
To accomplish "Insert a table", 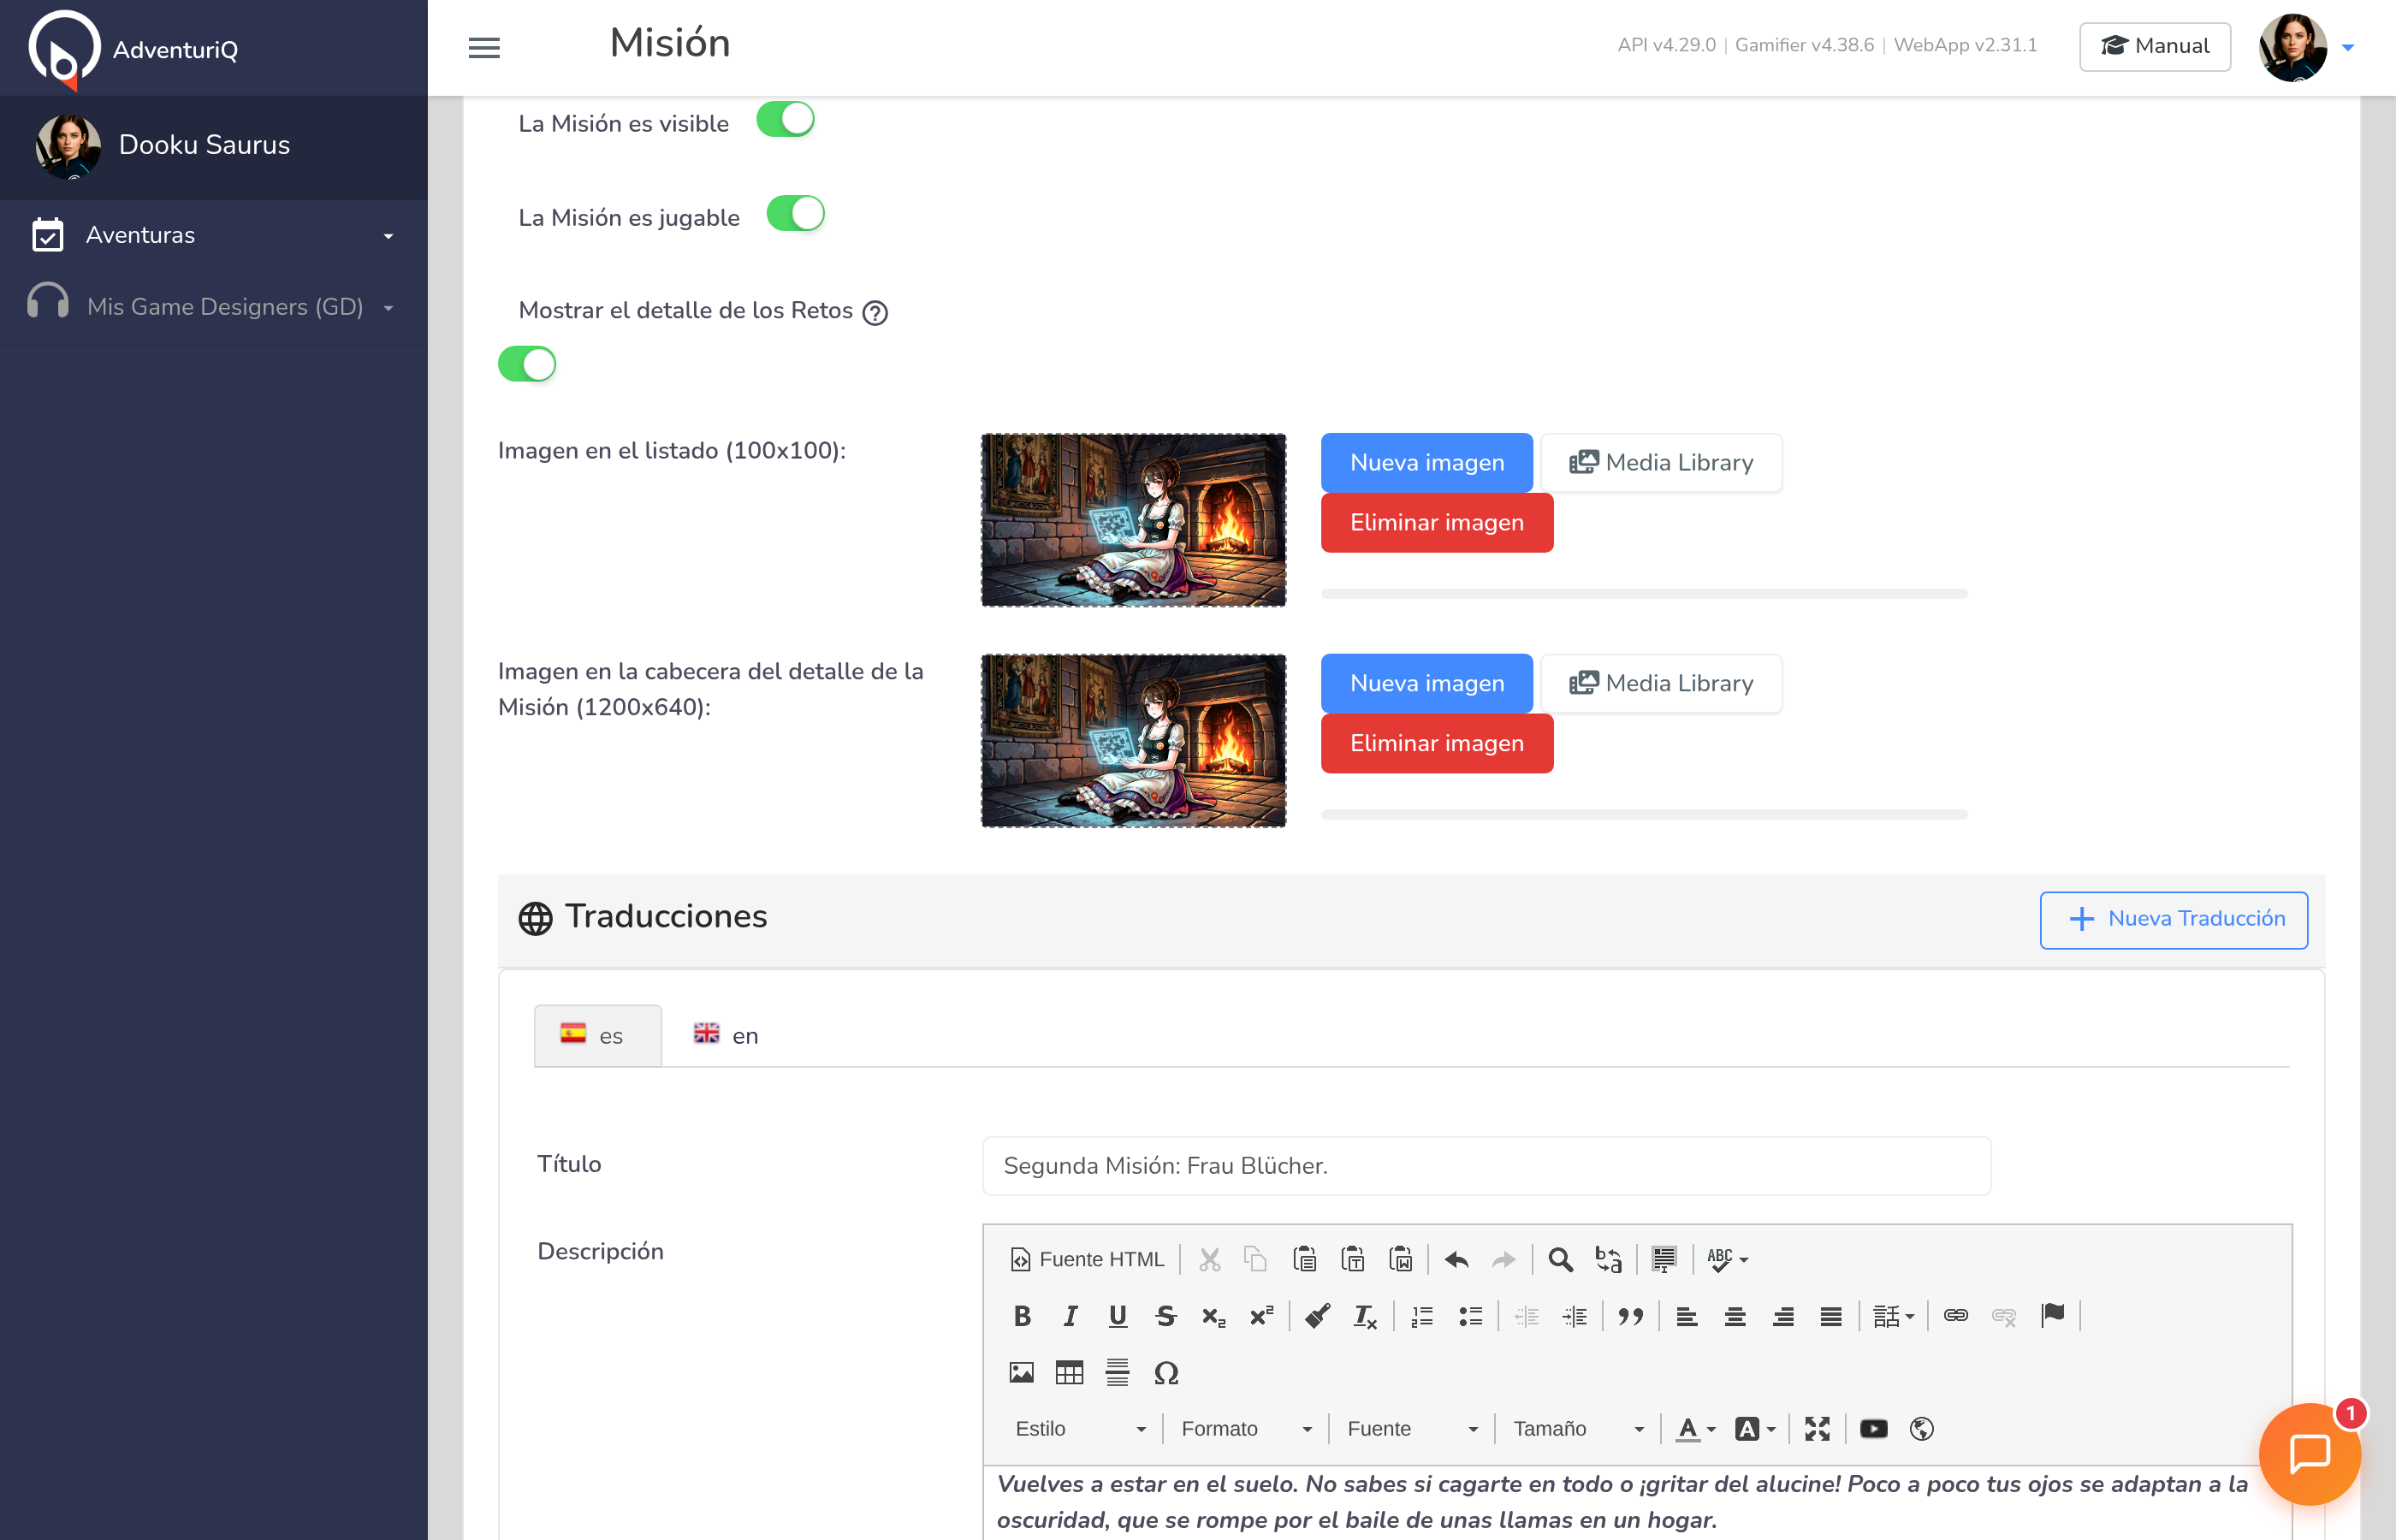I will 1070,1373.
